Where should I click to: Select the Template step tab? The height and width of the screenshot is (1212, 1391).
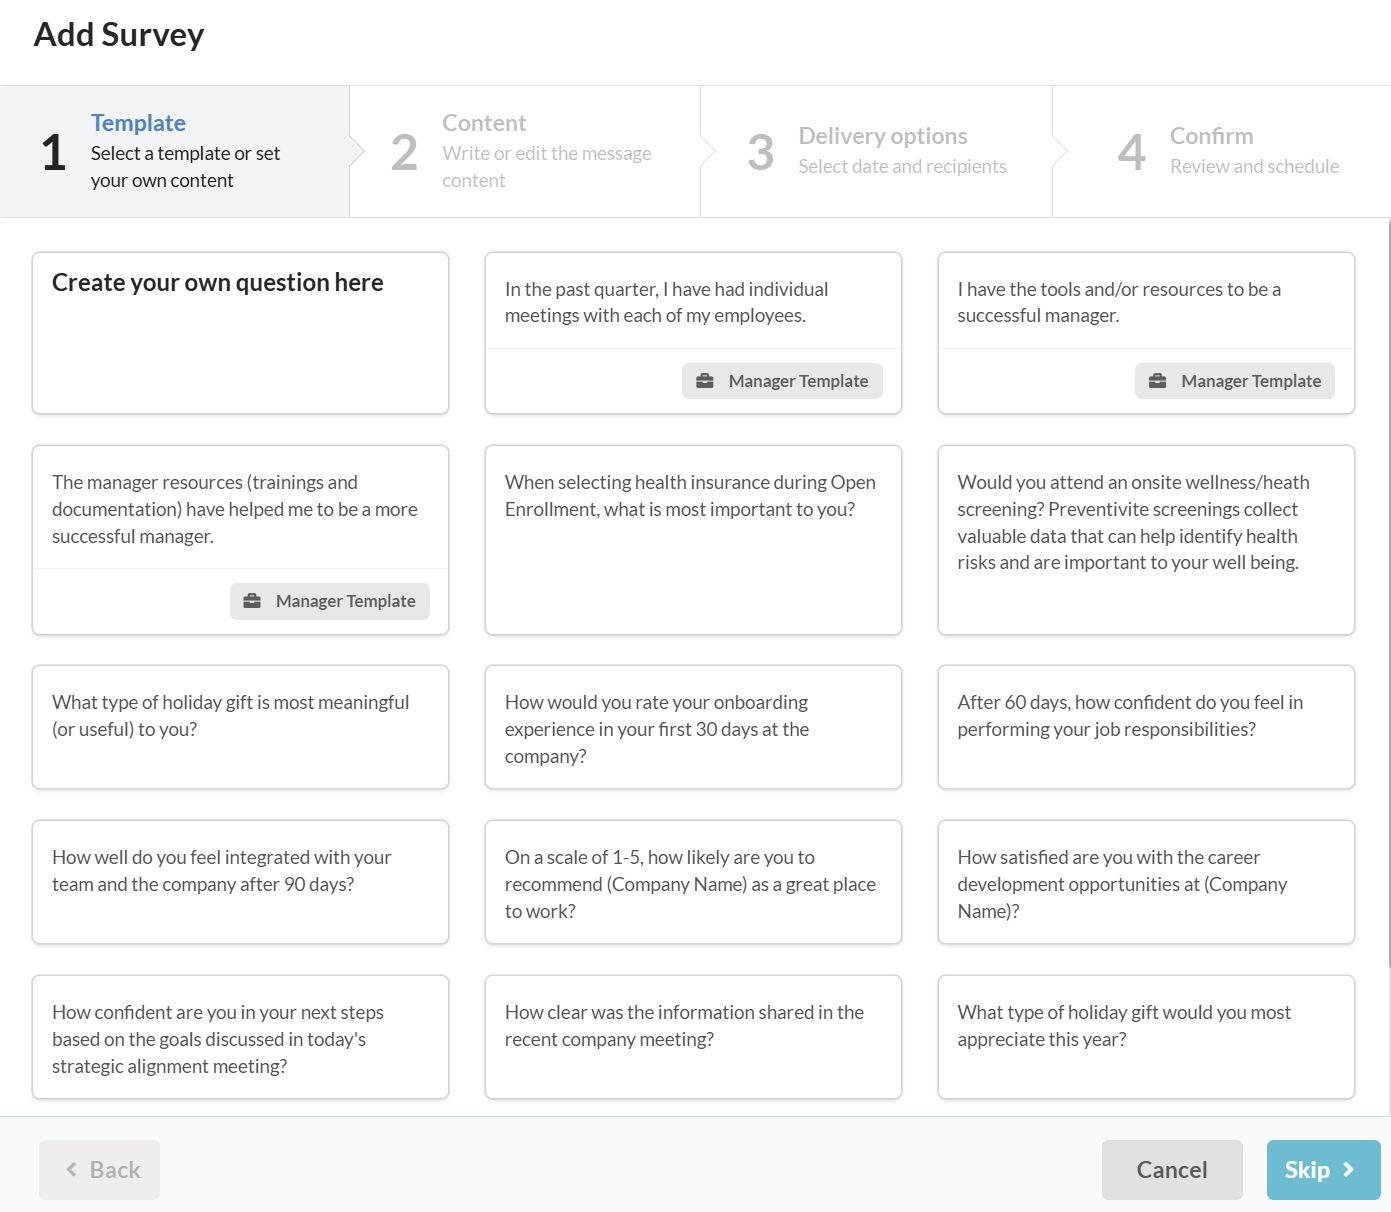pos(175,151)
